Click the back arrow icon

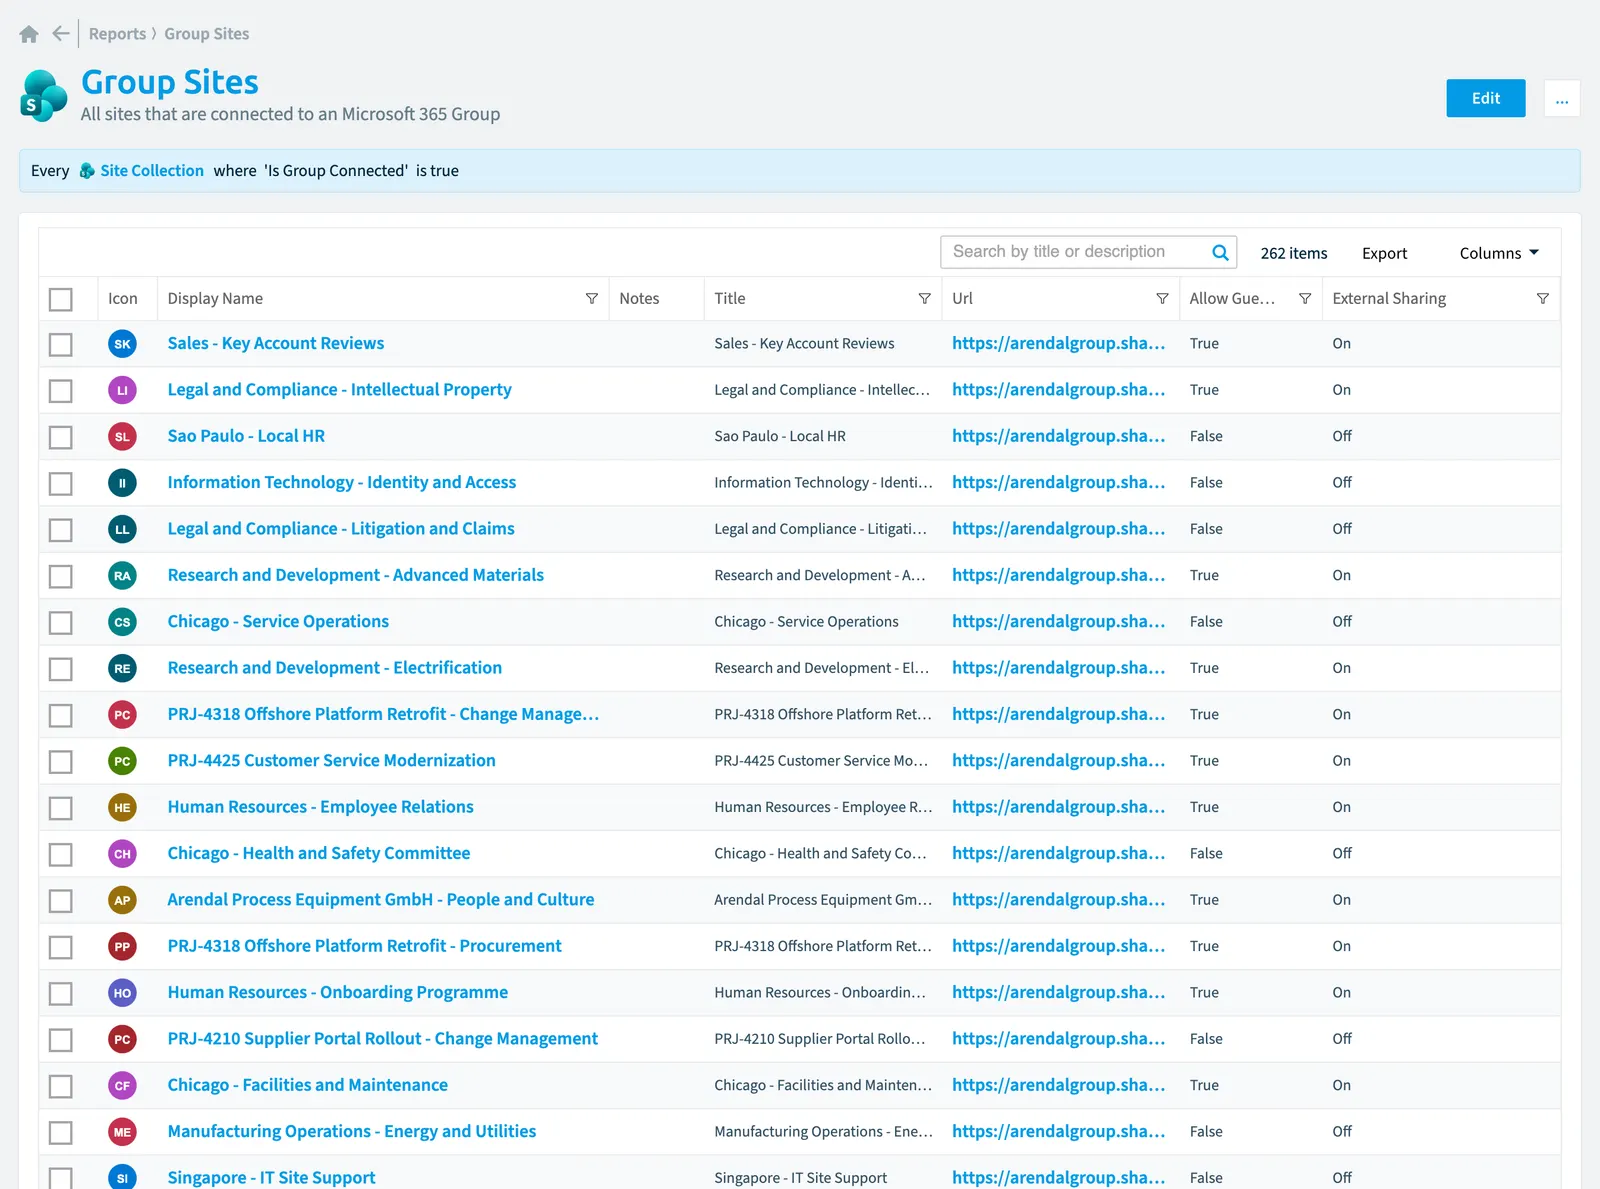(61, 34)
